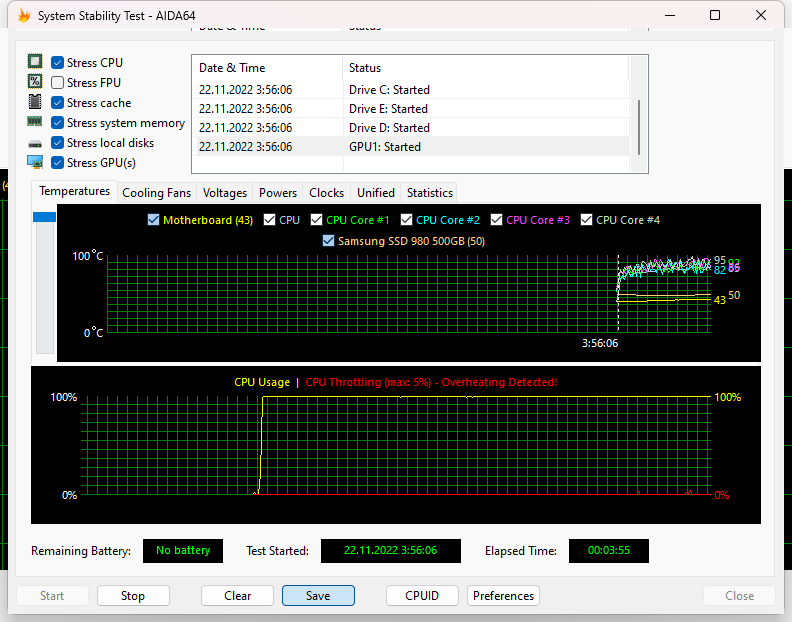Screen dimensions: 792x622
Task: Disable Stress local disks checkbox
Action: [x=58, y=142]
